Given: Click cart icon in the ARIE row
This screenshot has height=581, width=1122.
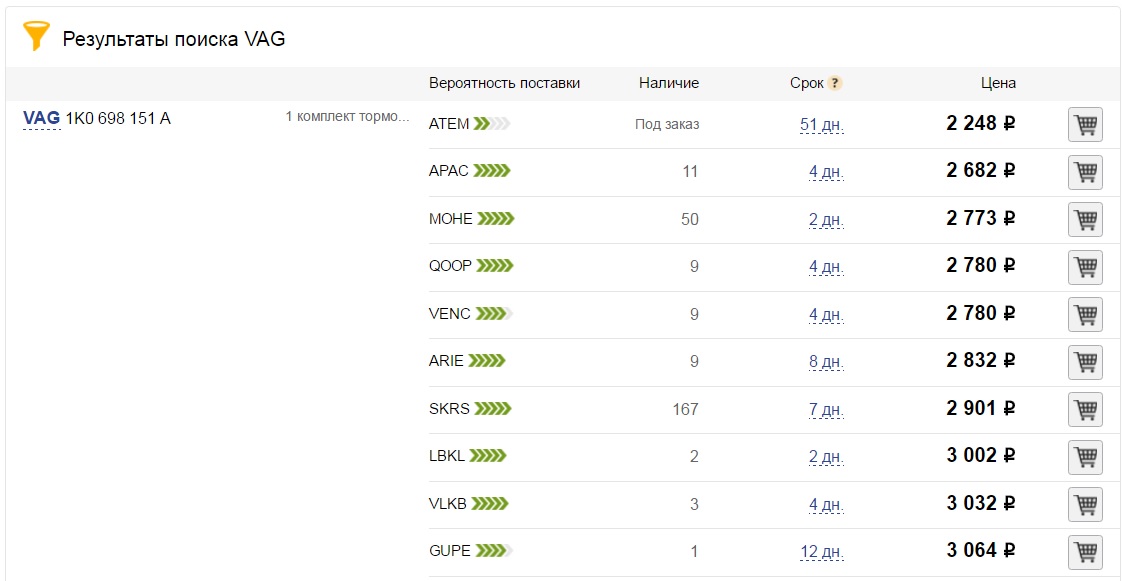Looking at the screenshot, I should (1085, 362).
